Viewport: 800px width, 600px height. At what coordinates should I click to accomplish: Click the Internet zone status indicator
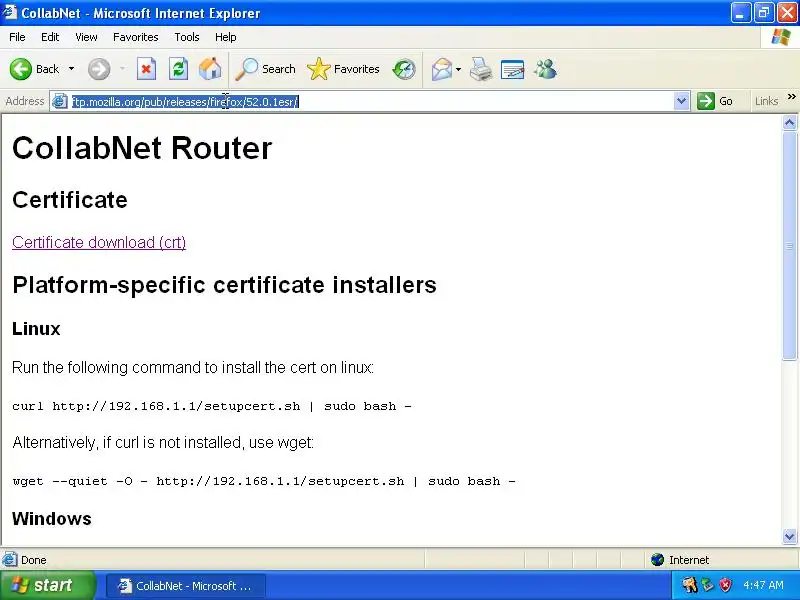tap(681, 560)
